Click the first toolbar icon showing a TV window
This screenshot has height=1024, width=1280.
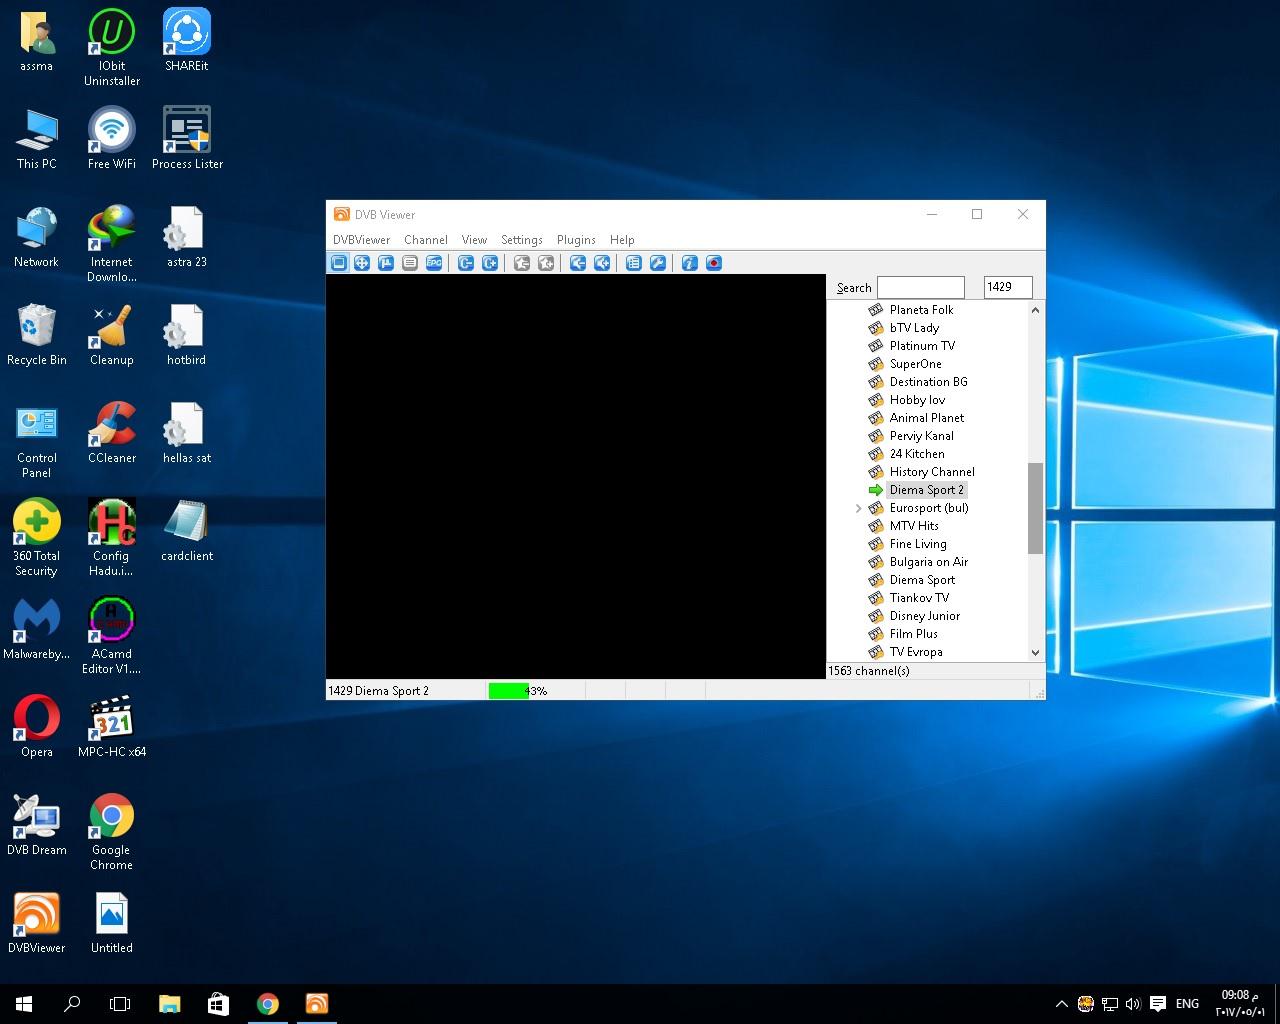(338, 263)
